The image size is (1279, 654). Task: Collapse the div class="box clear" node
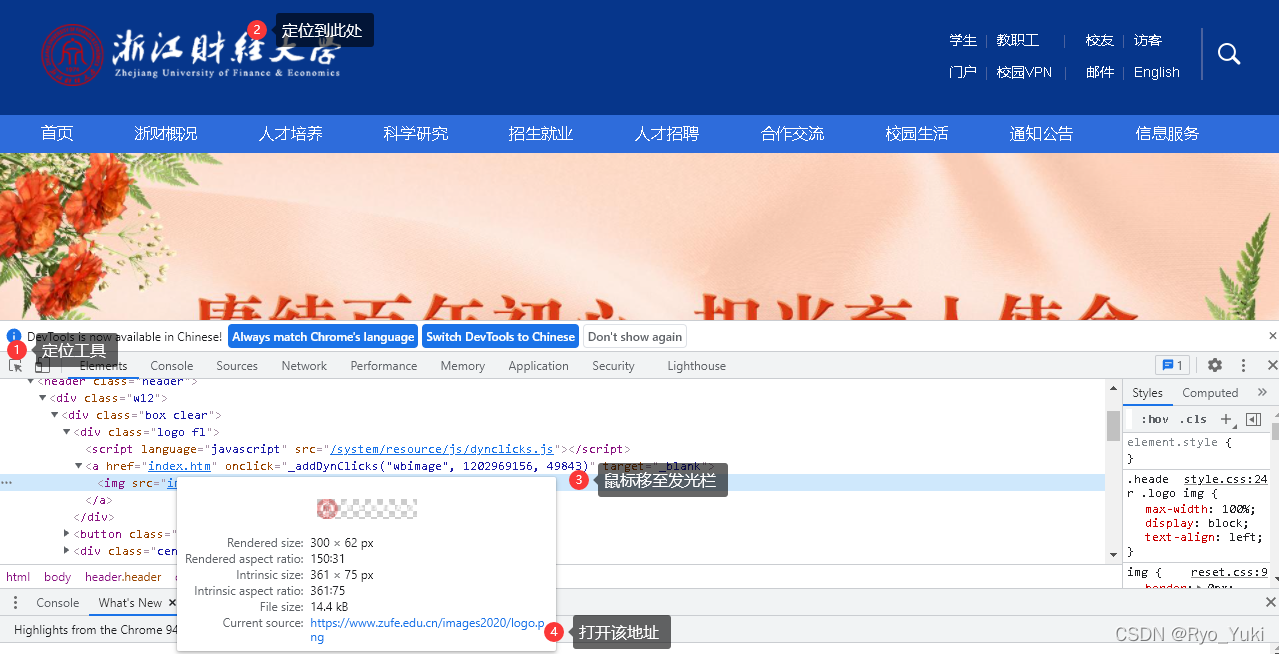55,415
